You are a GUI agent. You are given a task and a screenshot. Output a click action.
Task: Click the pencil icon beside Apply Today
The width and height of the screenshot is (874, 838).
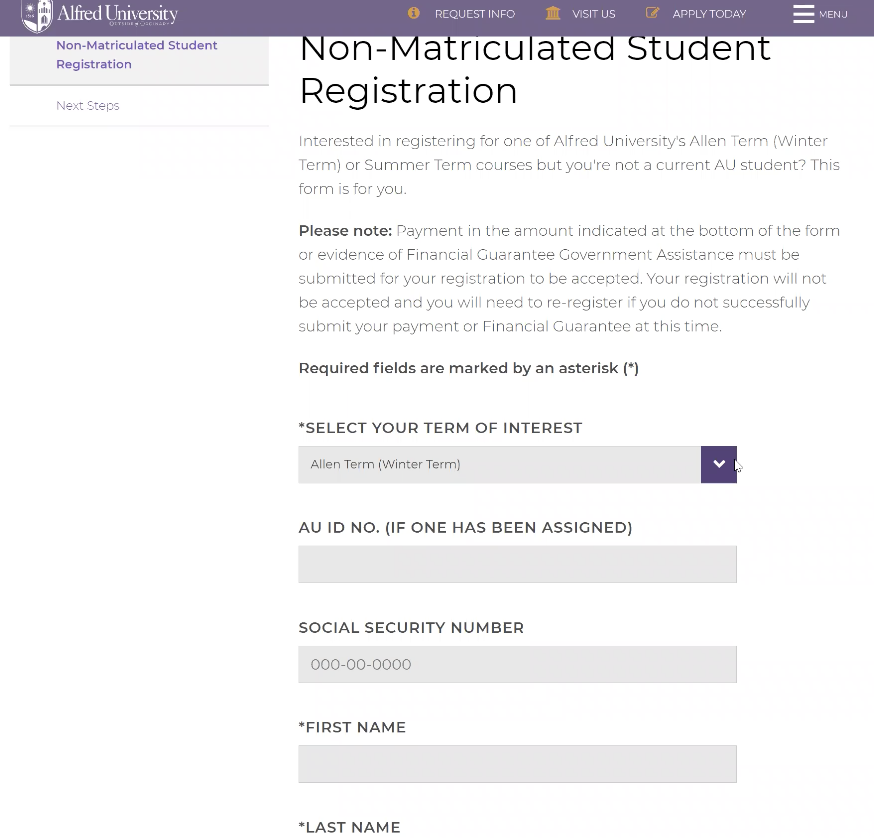pyautogui.click(x=653, y=13)
